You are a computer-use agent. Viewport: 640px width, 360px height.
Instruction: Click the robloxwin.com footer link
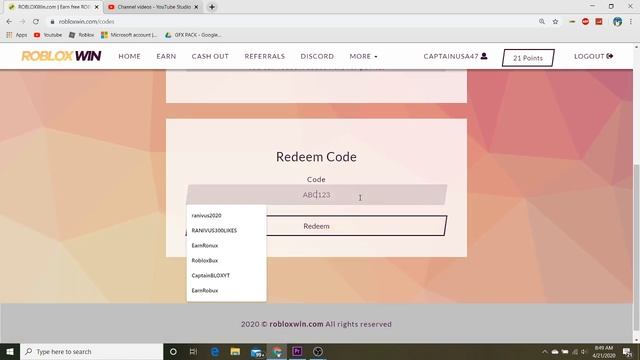(x=296, y=324)
